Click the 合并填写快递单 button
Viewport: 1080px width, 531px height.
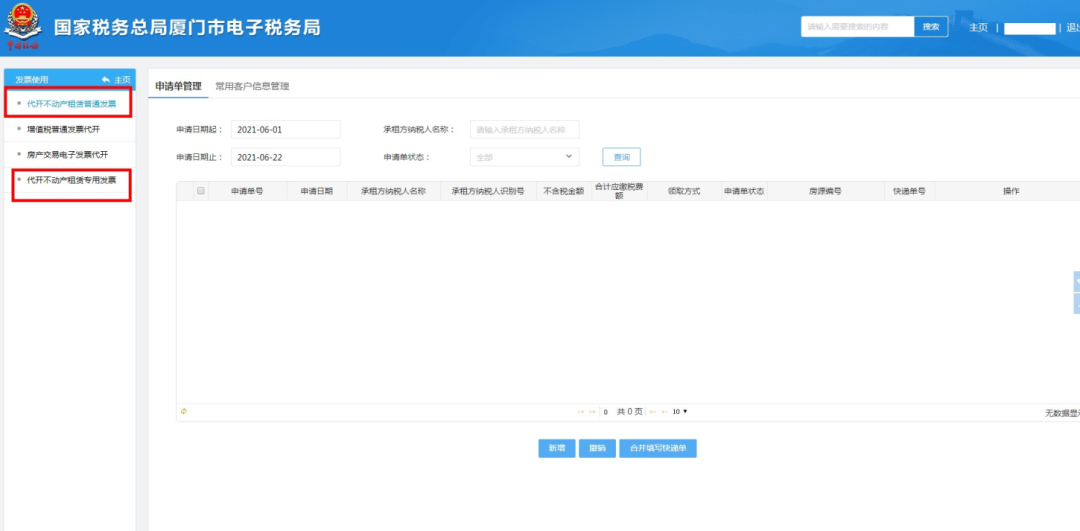(658, 448)
